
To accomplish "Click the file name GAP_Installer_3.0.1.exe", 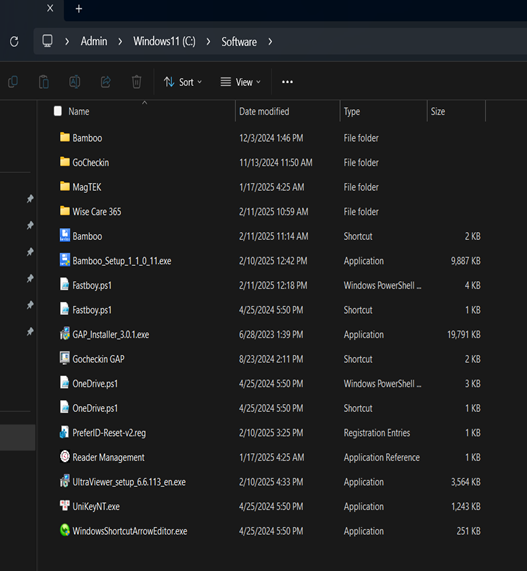I will [x=111, y=334].
